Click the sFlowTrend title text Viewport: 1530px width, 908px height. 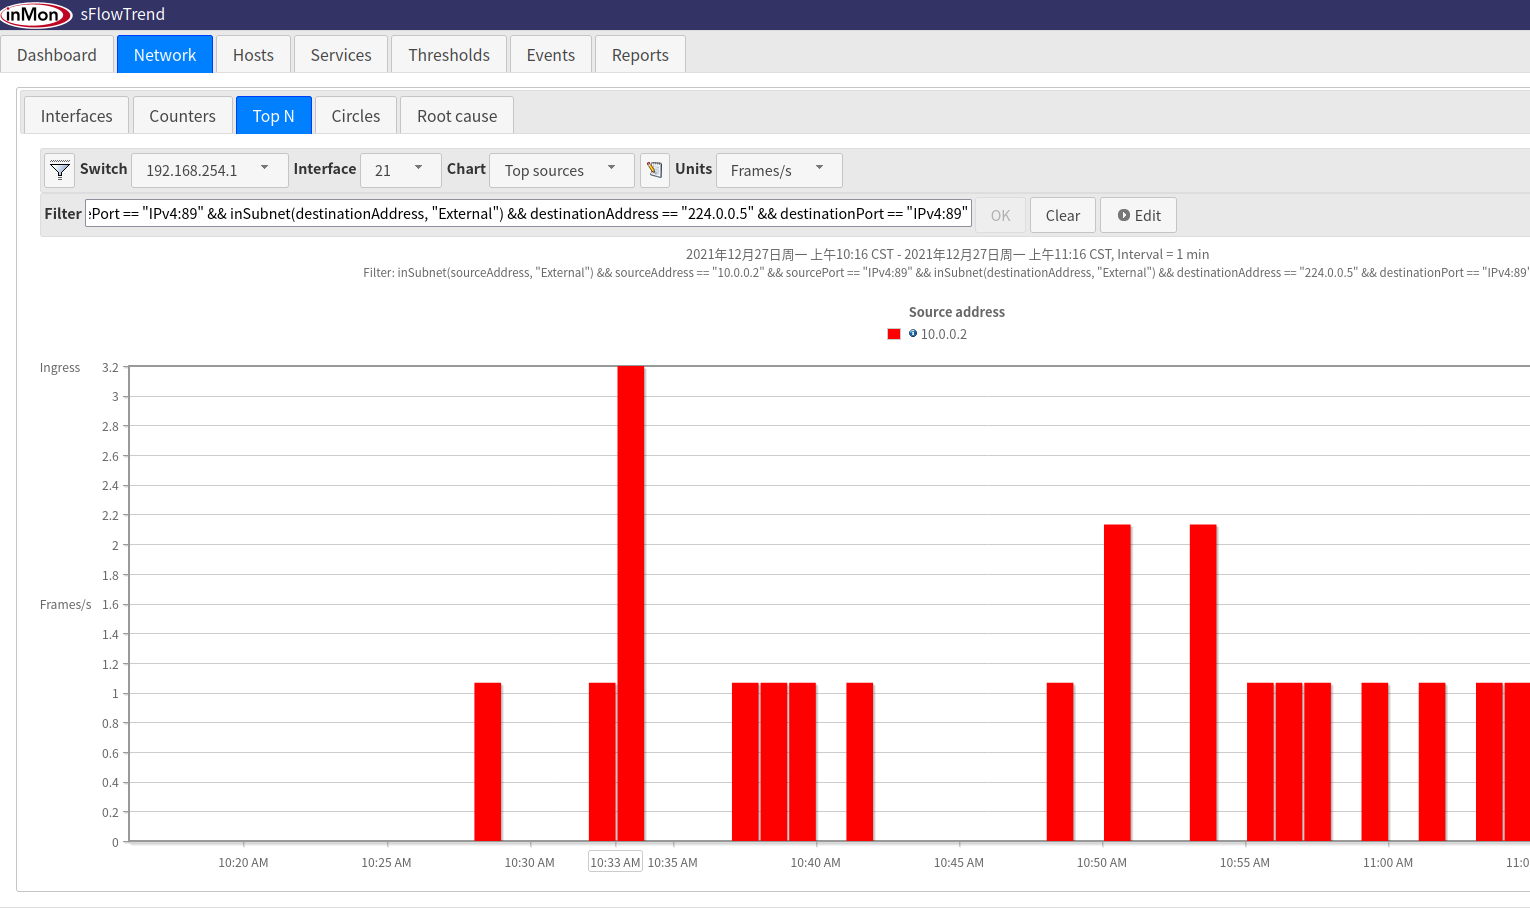tap(123, 14)
